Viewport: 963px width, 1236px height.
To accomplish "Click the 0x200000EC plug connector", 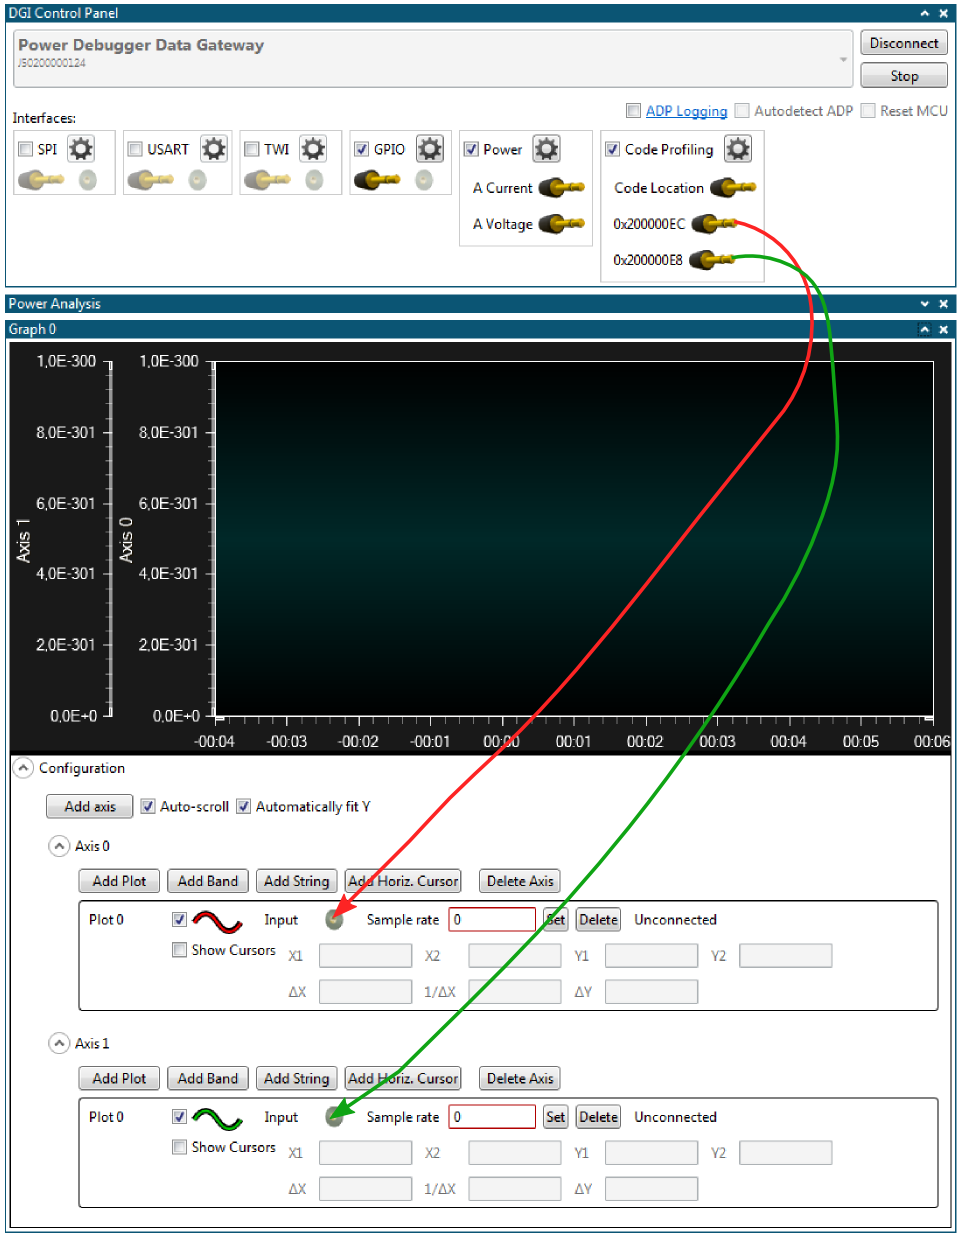I will pos(714,223).
